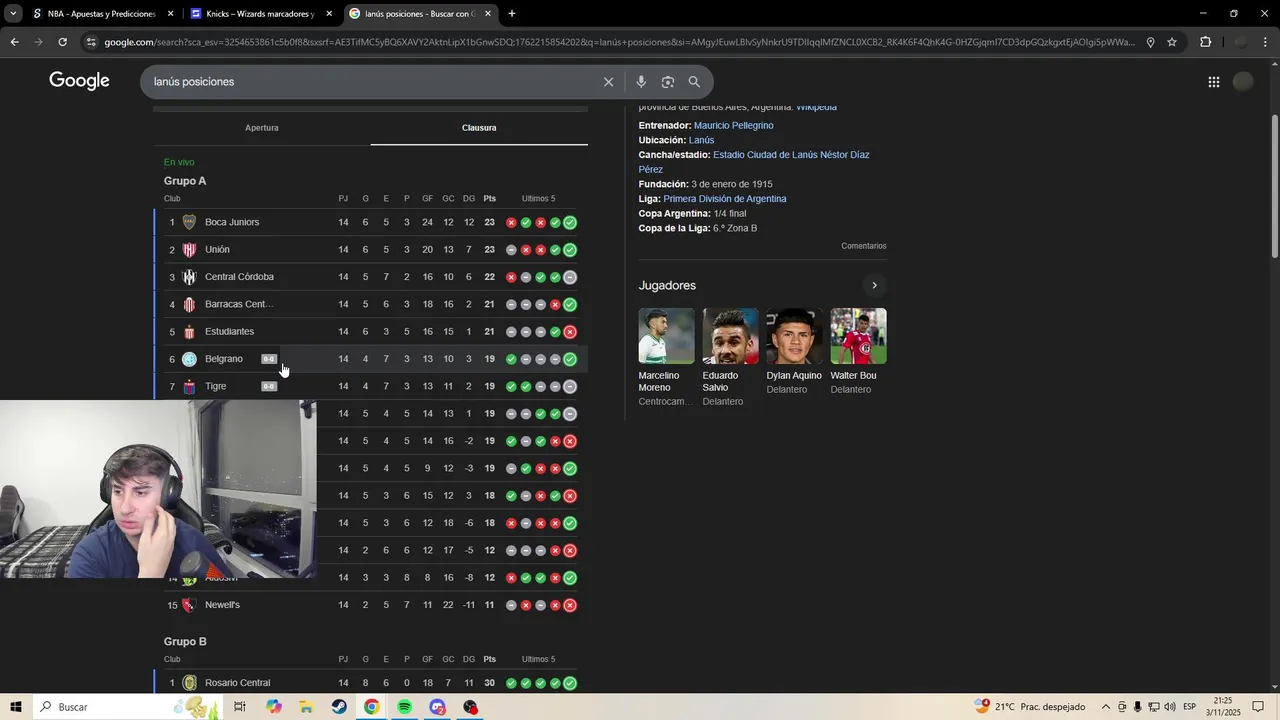Select the Estudiantes team name
Image resolution: width=1280 pixels, height=720 pixels.
[229, 332]
